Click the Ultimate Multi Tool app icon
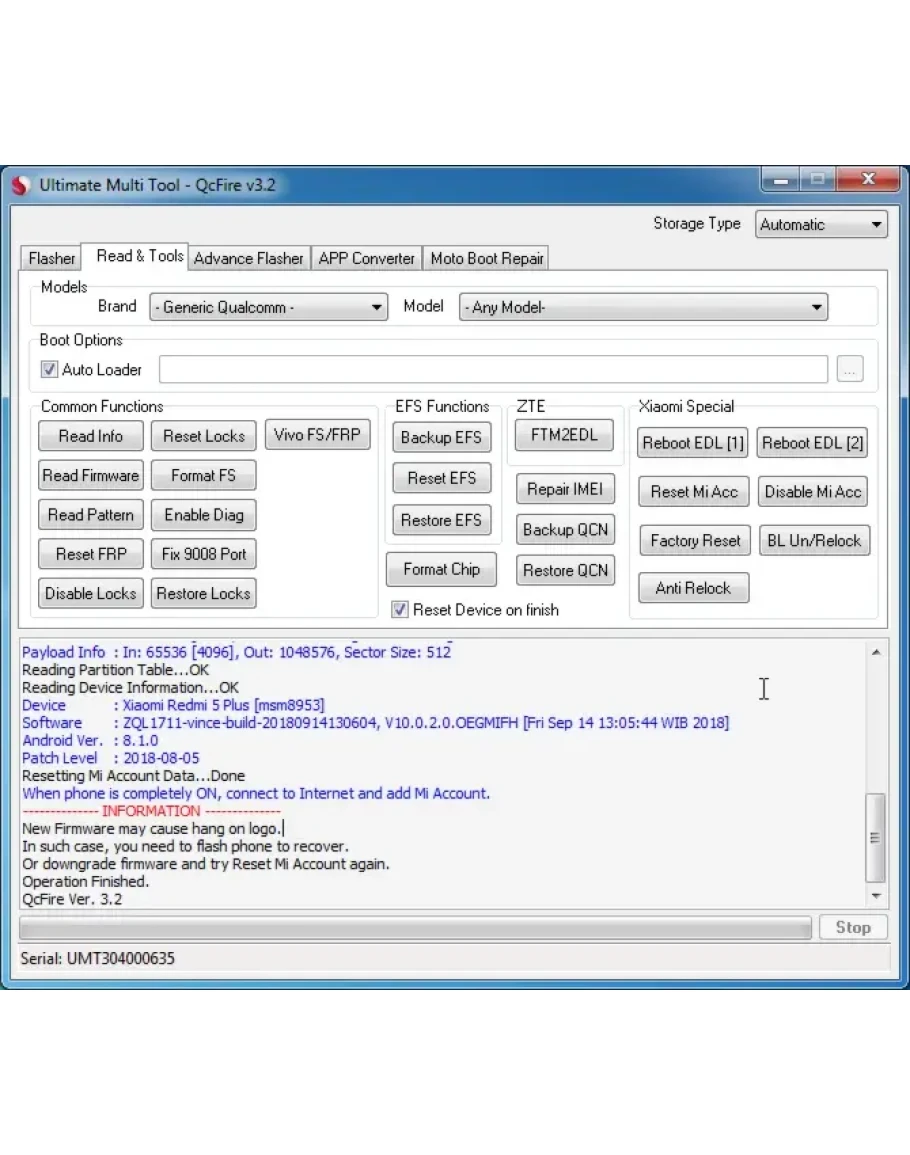910x1155 pixels. pyautogui.click(x=21, y=185)
